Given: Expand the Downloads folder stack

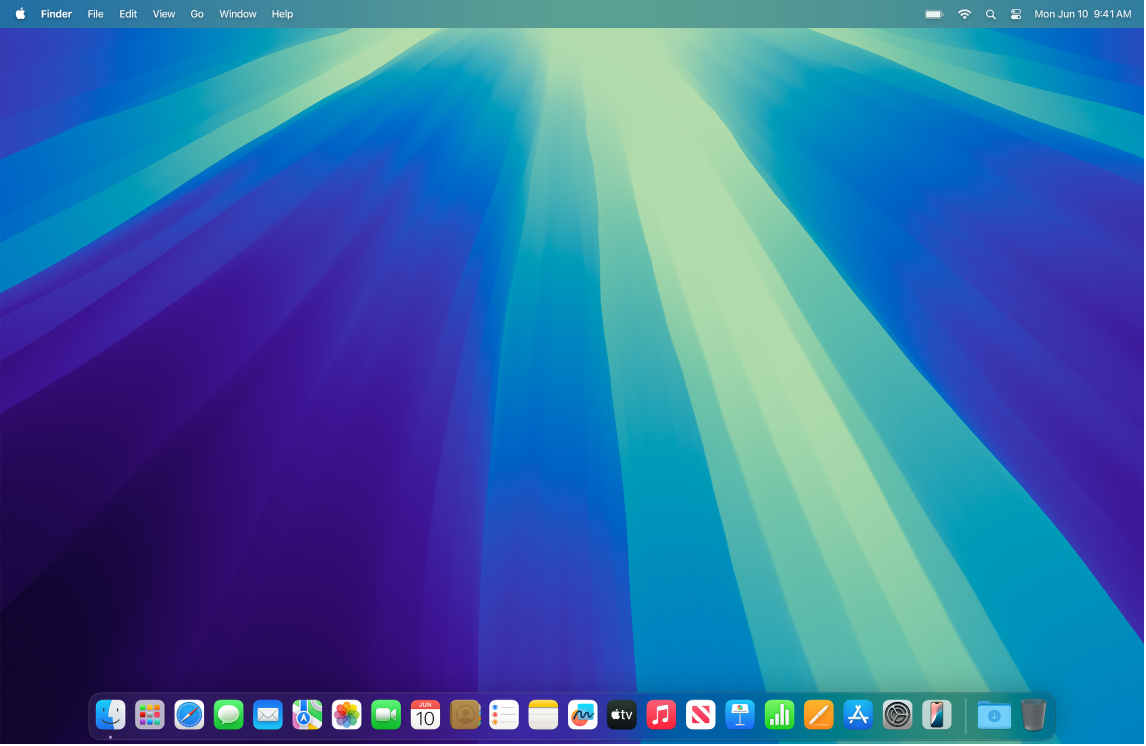Looking at the screenshot, I should pos(994,715).
